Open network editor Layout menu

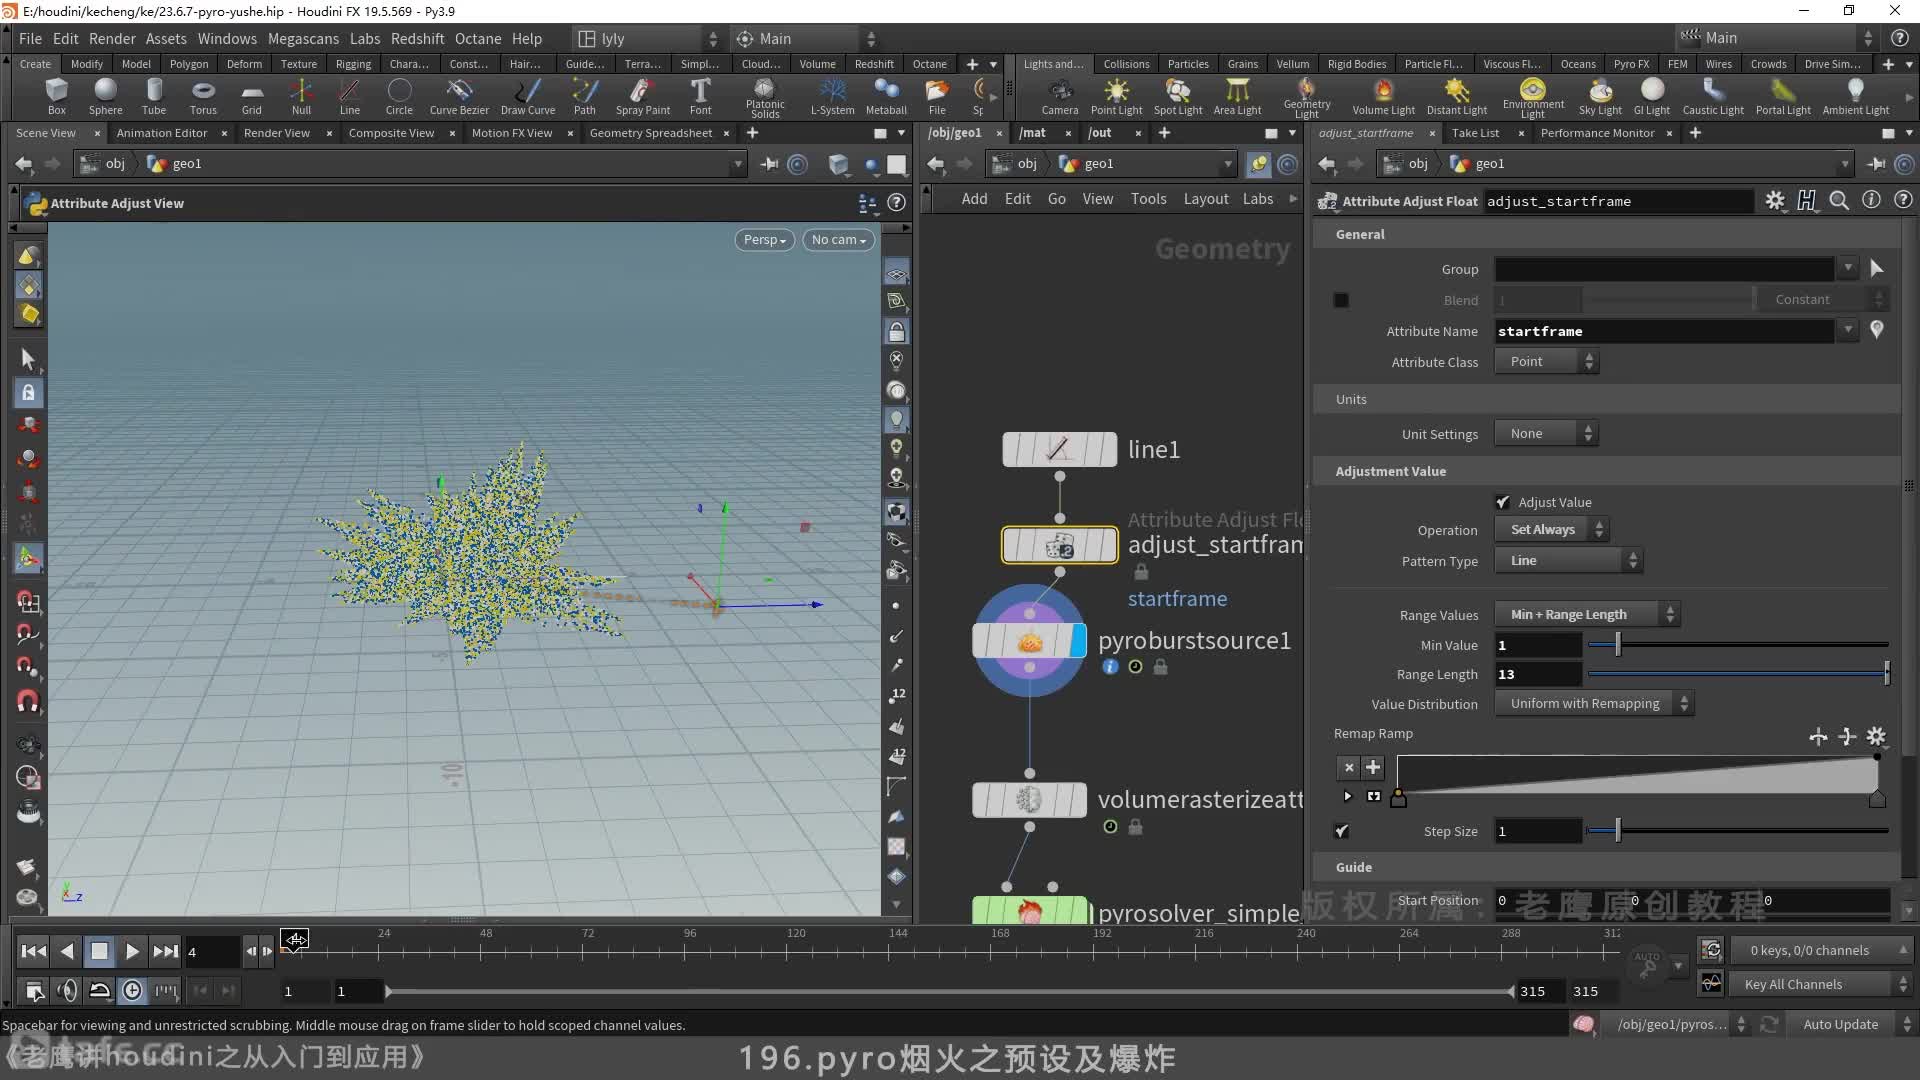tap(1206, 199)
